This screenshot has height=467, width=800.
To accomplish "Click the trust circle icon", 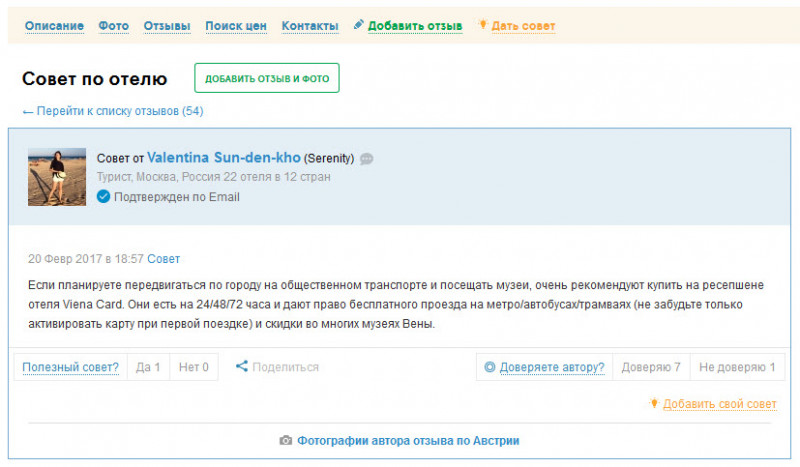I will coord(489,367).
